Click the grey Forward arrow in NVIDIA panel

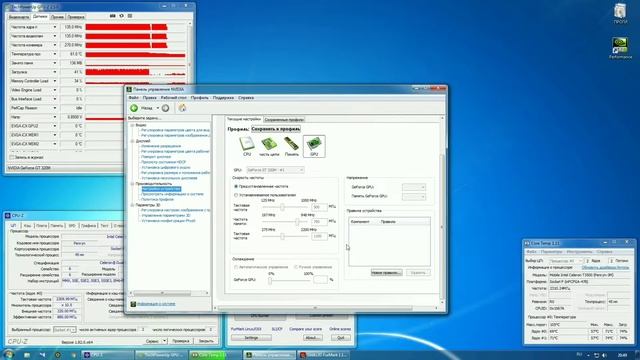click(x=165, y=108)
